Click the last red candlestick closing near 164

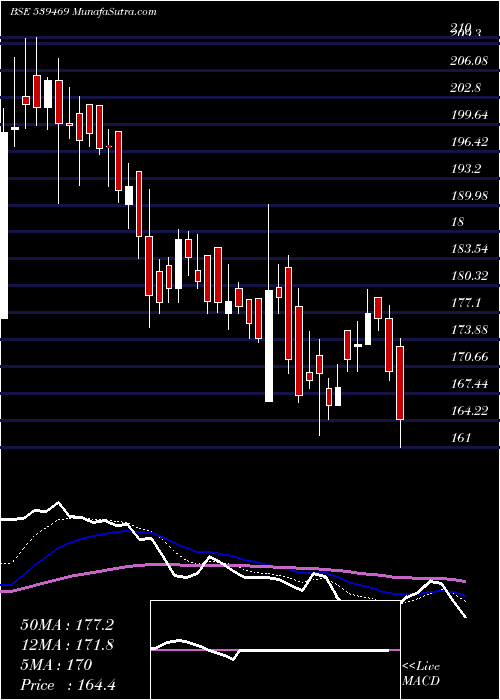400,383
